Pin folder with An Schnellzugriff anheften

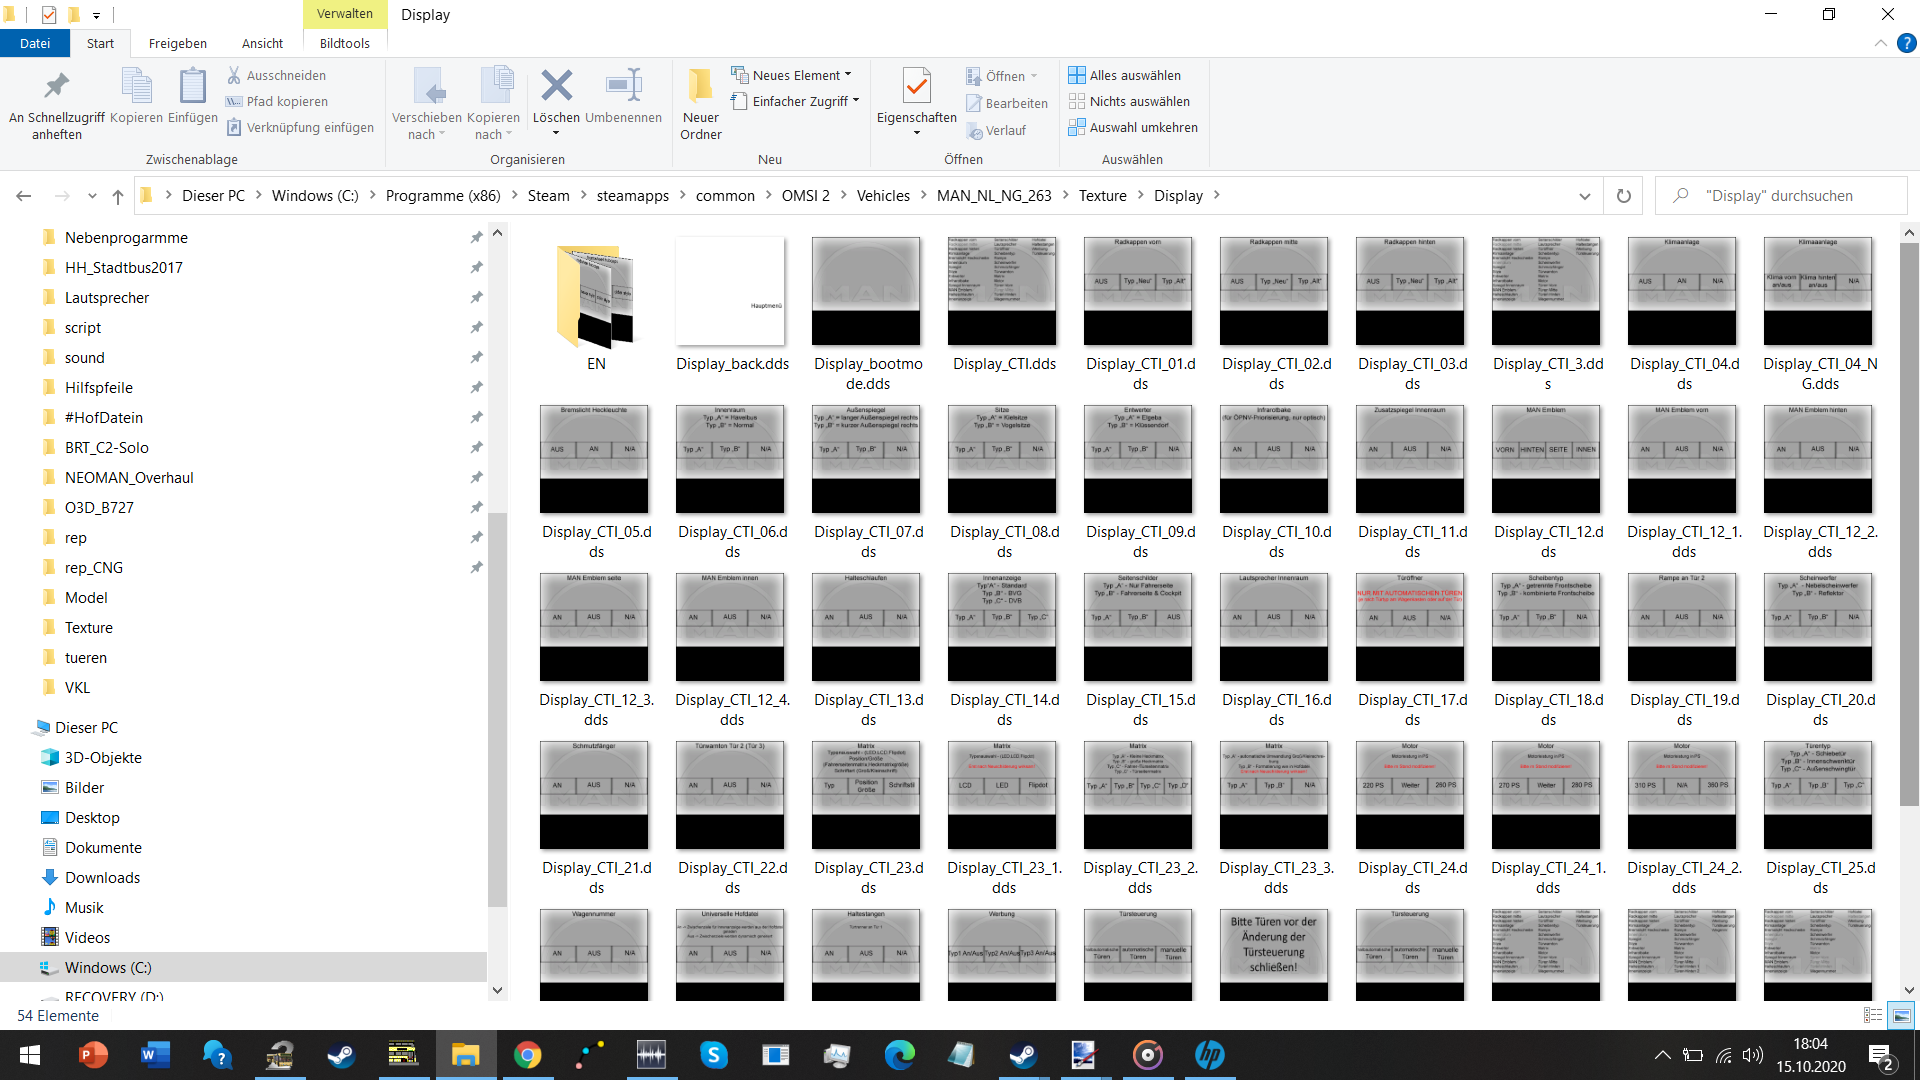pos(57,104)
